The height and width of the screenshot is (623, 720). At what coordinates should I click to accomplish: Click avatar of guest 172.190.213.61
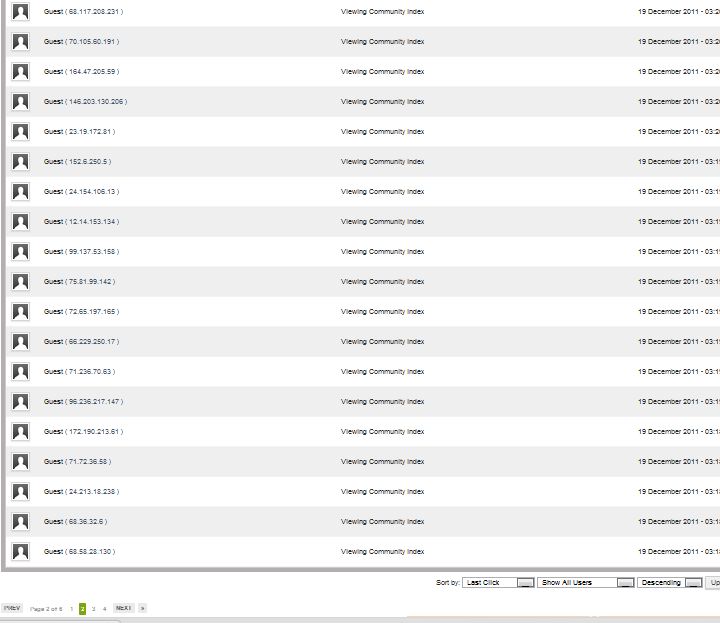coord(20,432)
